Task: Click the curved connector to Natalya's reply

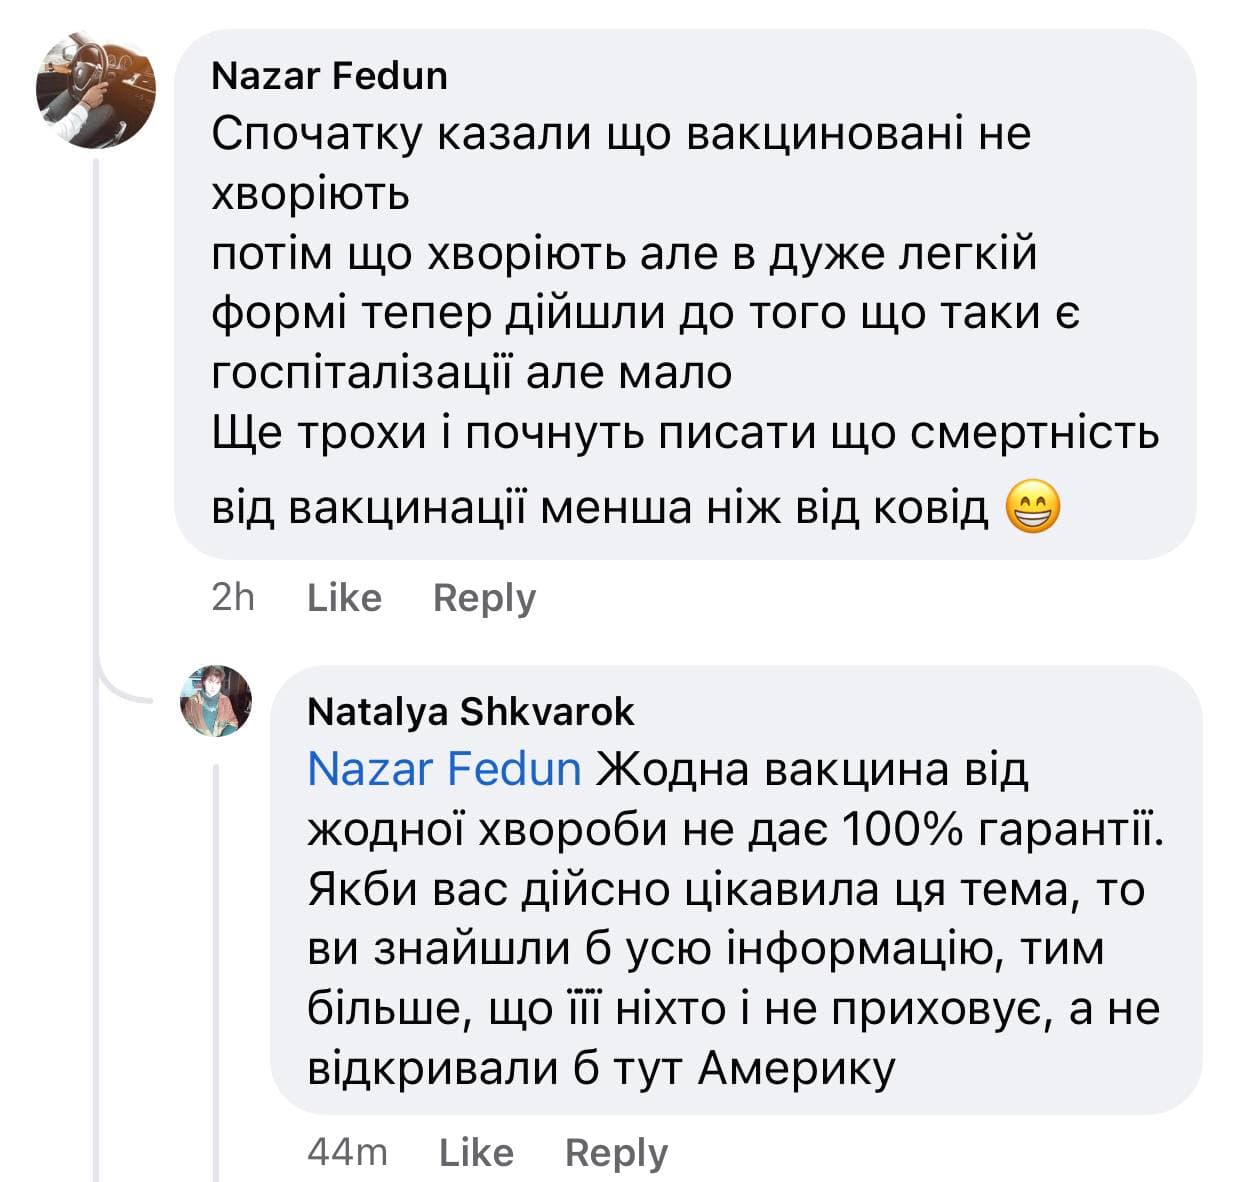Action: [x=125, y=692]
